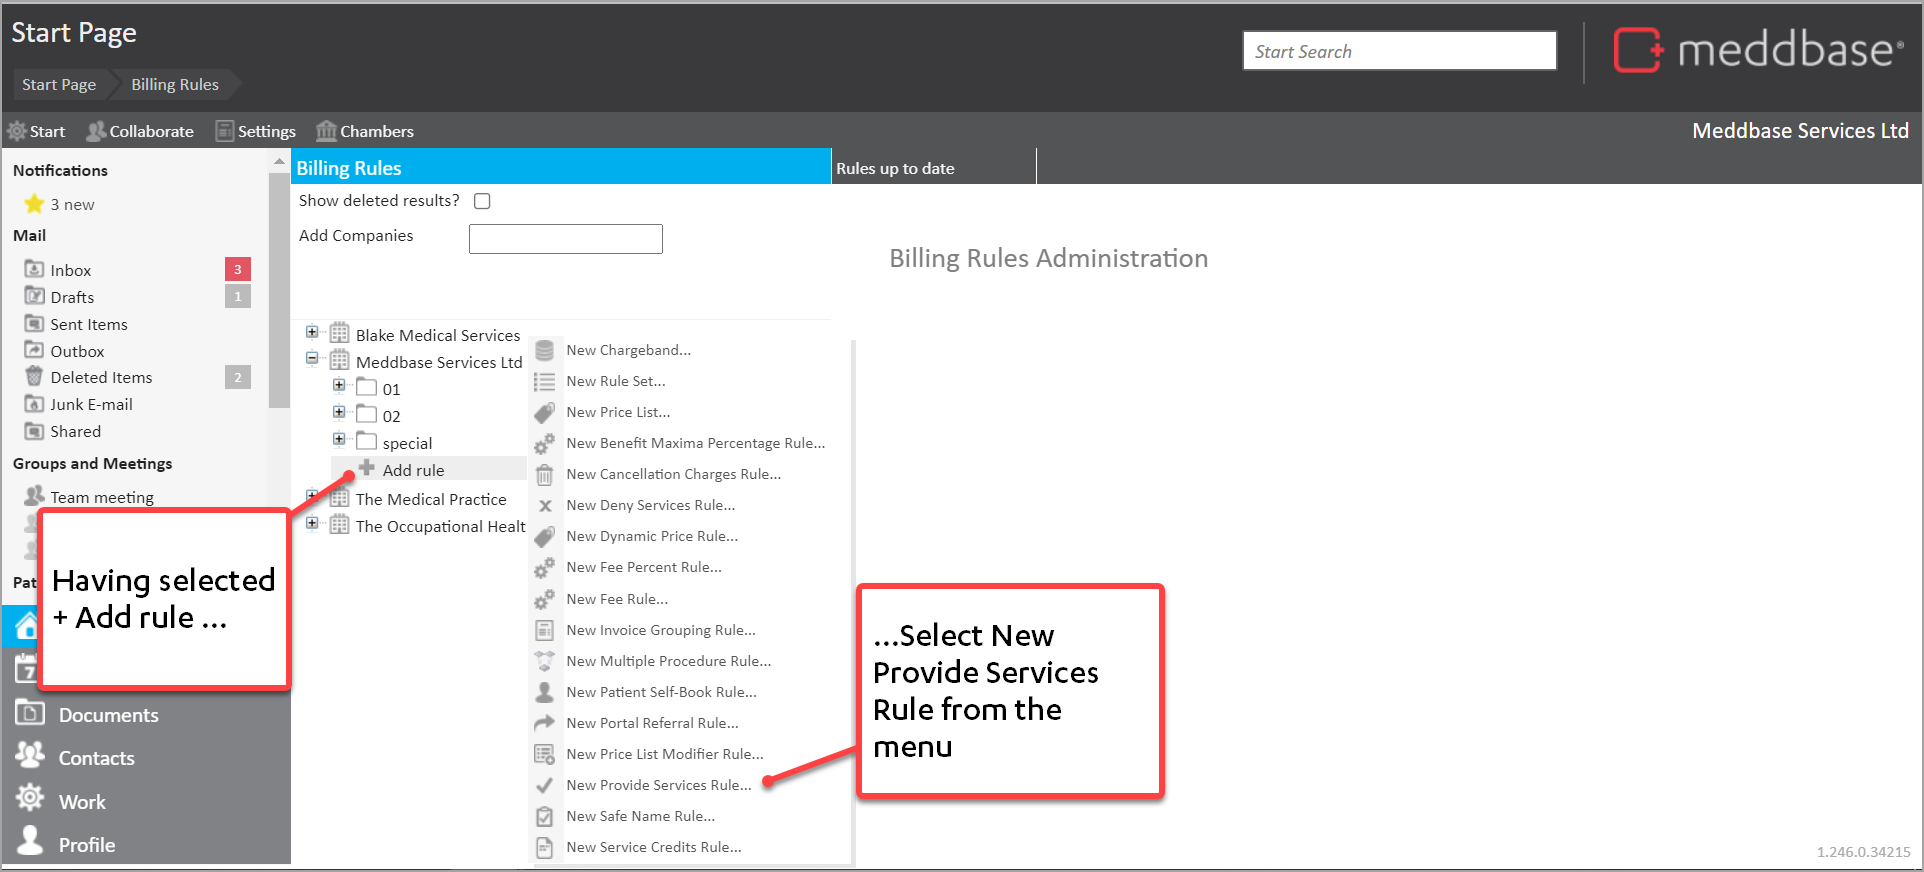Choose New Price List Modifier Rule
1924x872 pixels.
pos(664,754)
